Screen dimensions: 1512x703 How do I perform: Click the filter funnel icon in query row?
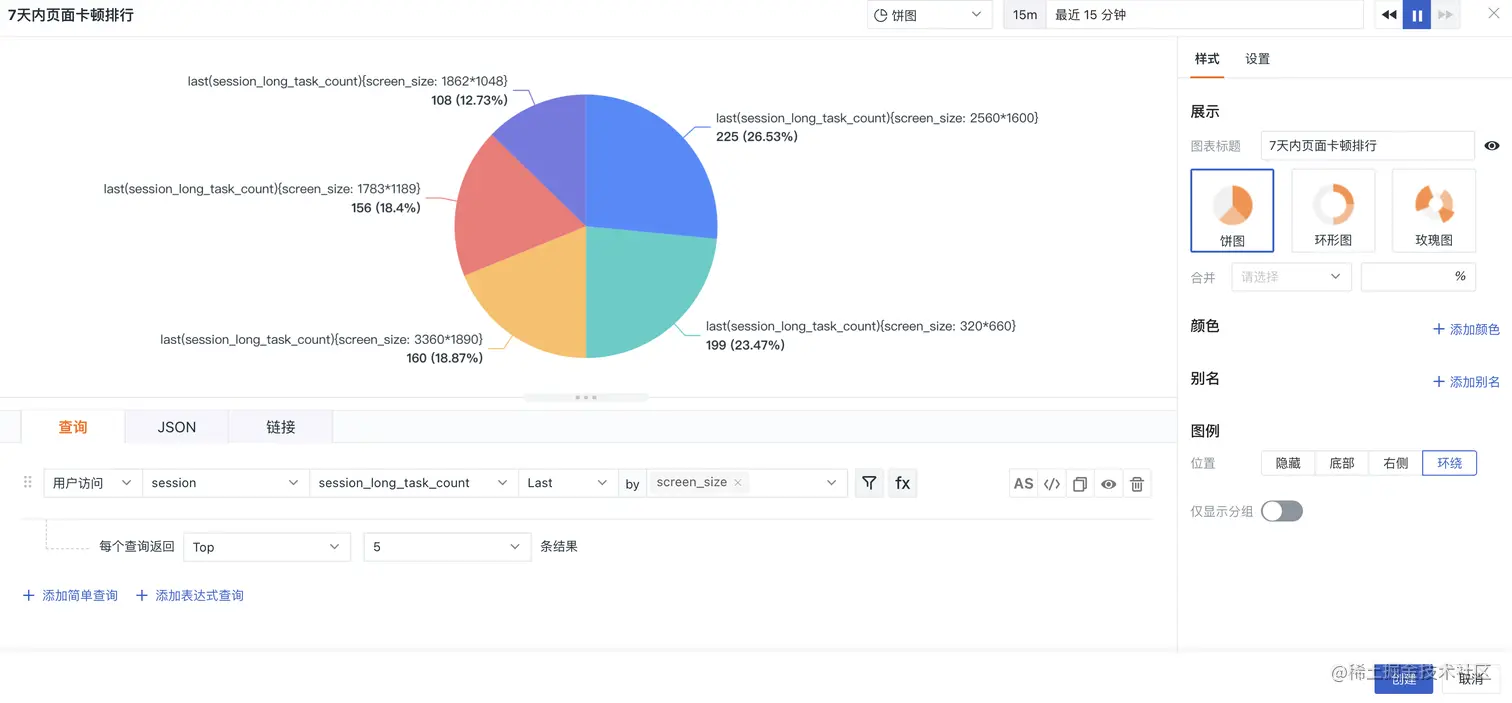869,483
